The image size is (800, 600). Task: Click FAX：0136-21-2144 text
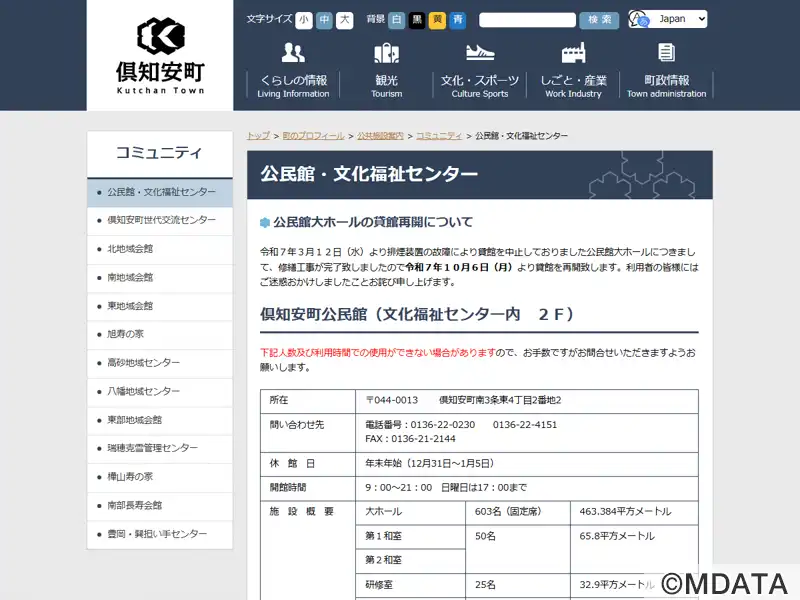click(410, 439)
